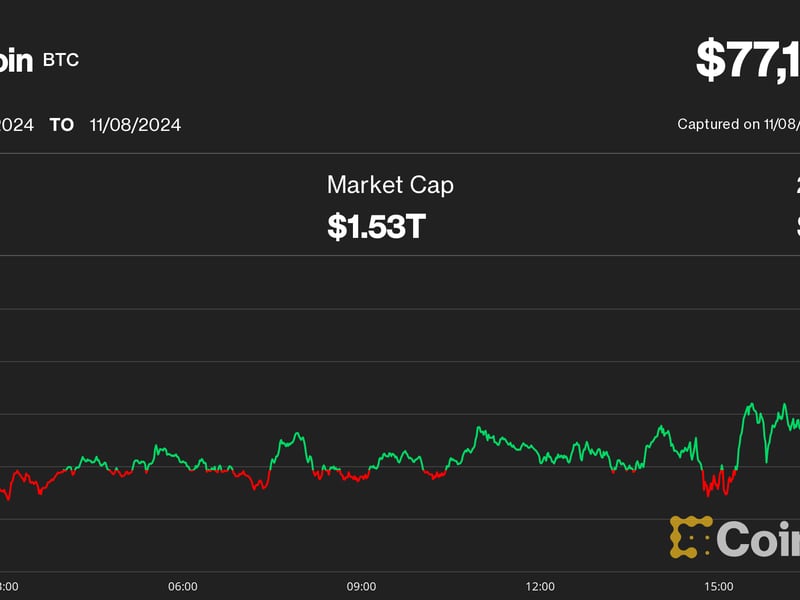800x600 pixels.
Task: Open the 11/08/2024 end date selector
Action: tap(135, 125)
